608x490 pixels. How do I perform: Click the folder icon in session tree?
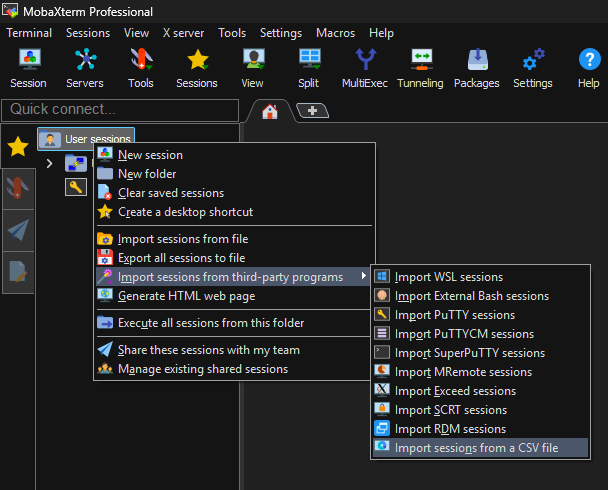pos(76,164)
